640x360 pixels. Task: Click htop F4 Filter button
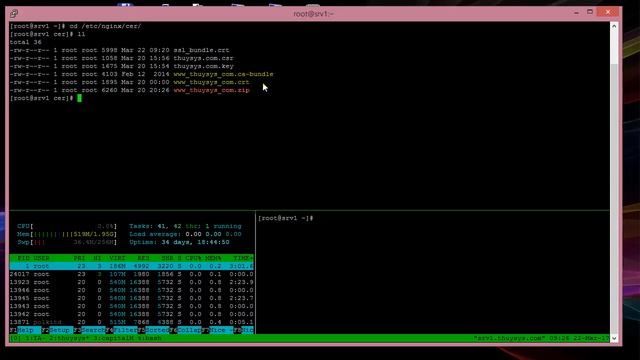coord(121,330)
